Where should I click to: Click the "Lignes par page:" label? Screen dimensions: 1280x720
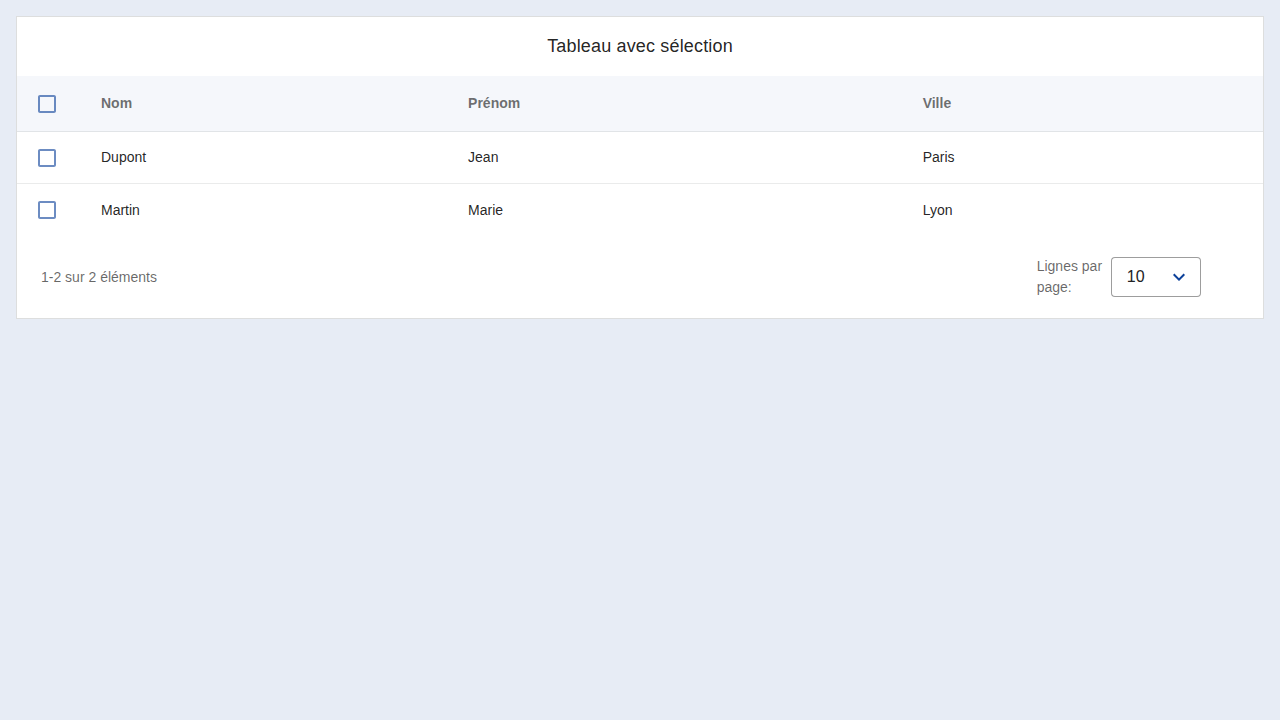pyautogui.click(x=1070, y=277)
